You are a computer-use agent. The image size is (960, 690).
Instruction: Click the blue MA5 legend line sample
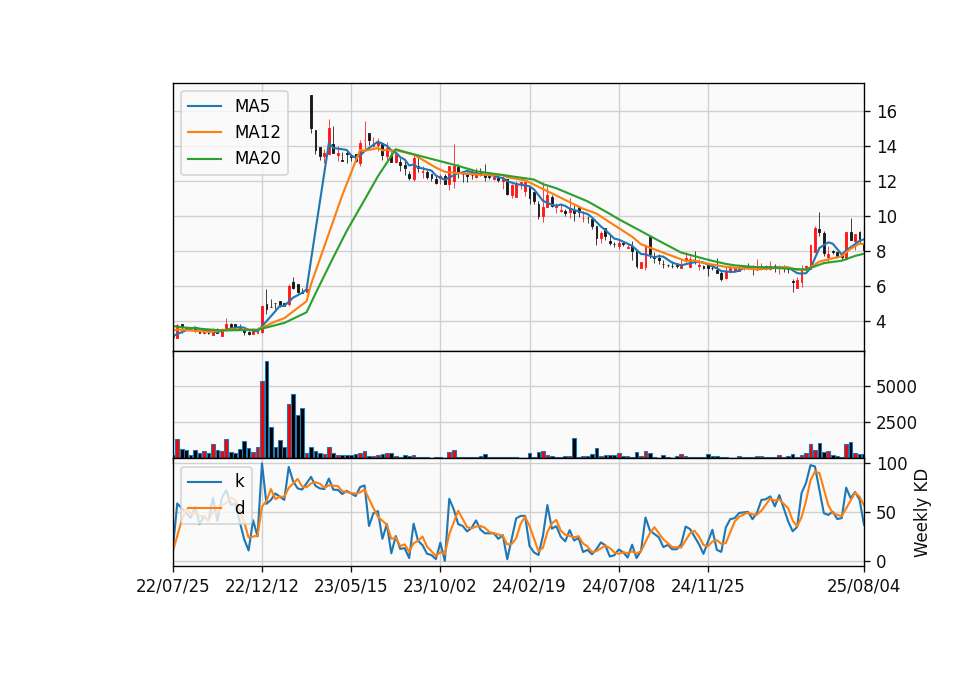coord(204,106)
